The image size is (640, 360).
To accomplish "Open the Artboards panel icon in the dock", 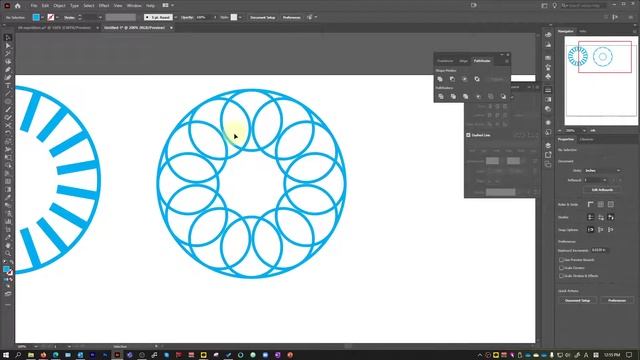I will (548, 164).
